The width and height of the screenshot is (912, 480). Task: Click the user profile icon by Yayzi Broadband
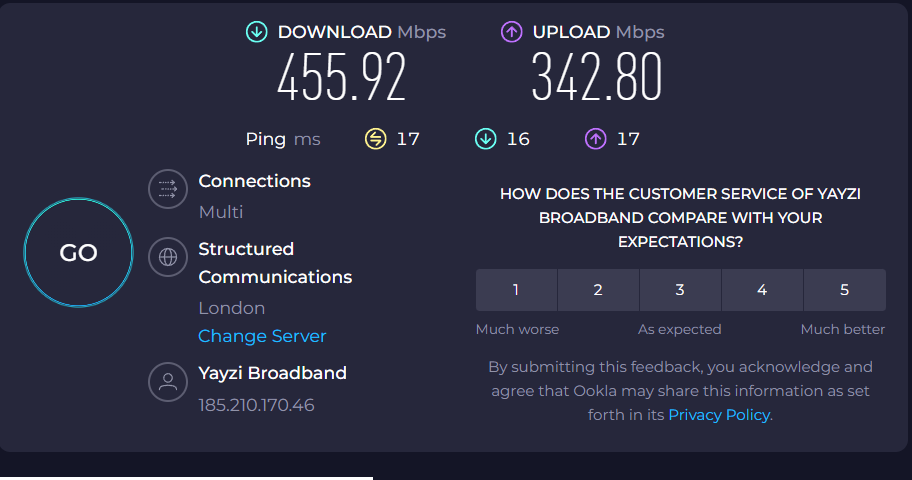[168, 382]
